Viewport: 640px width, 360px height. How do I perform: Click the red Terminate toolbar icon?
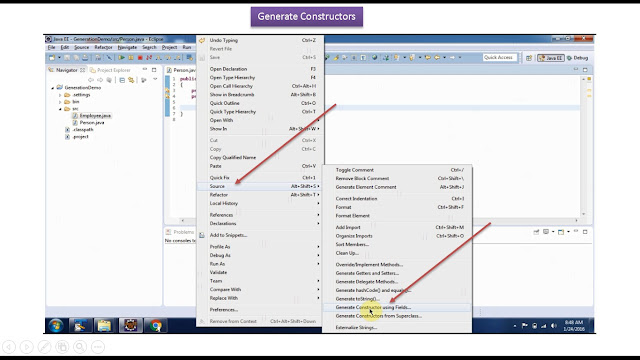click(140, 58)
